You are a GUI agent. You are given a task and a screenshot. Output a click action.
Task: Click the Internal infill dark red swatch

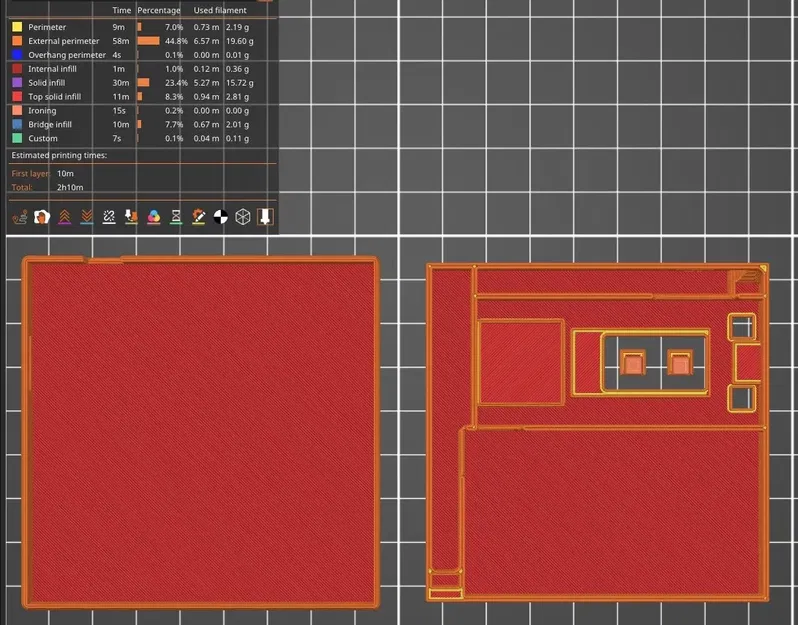pos(17,69)
